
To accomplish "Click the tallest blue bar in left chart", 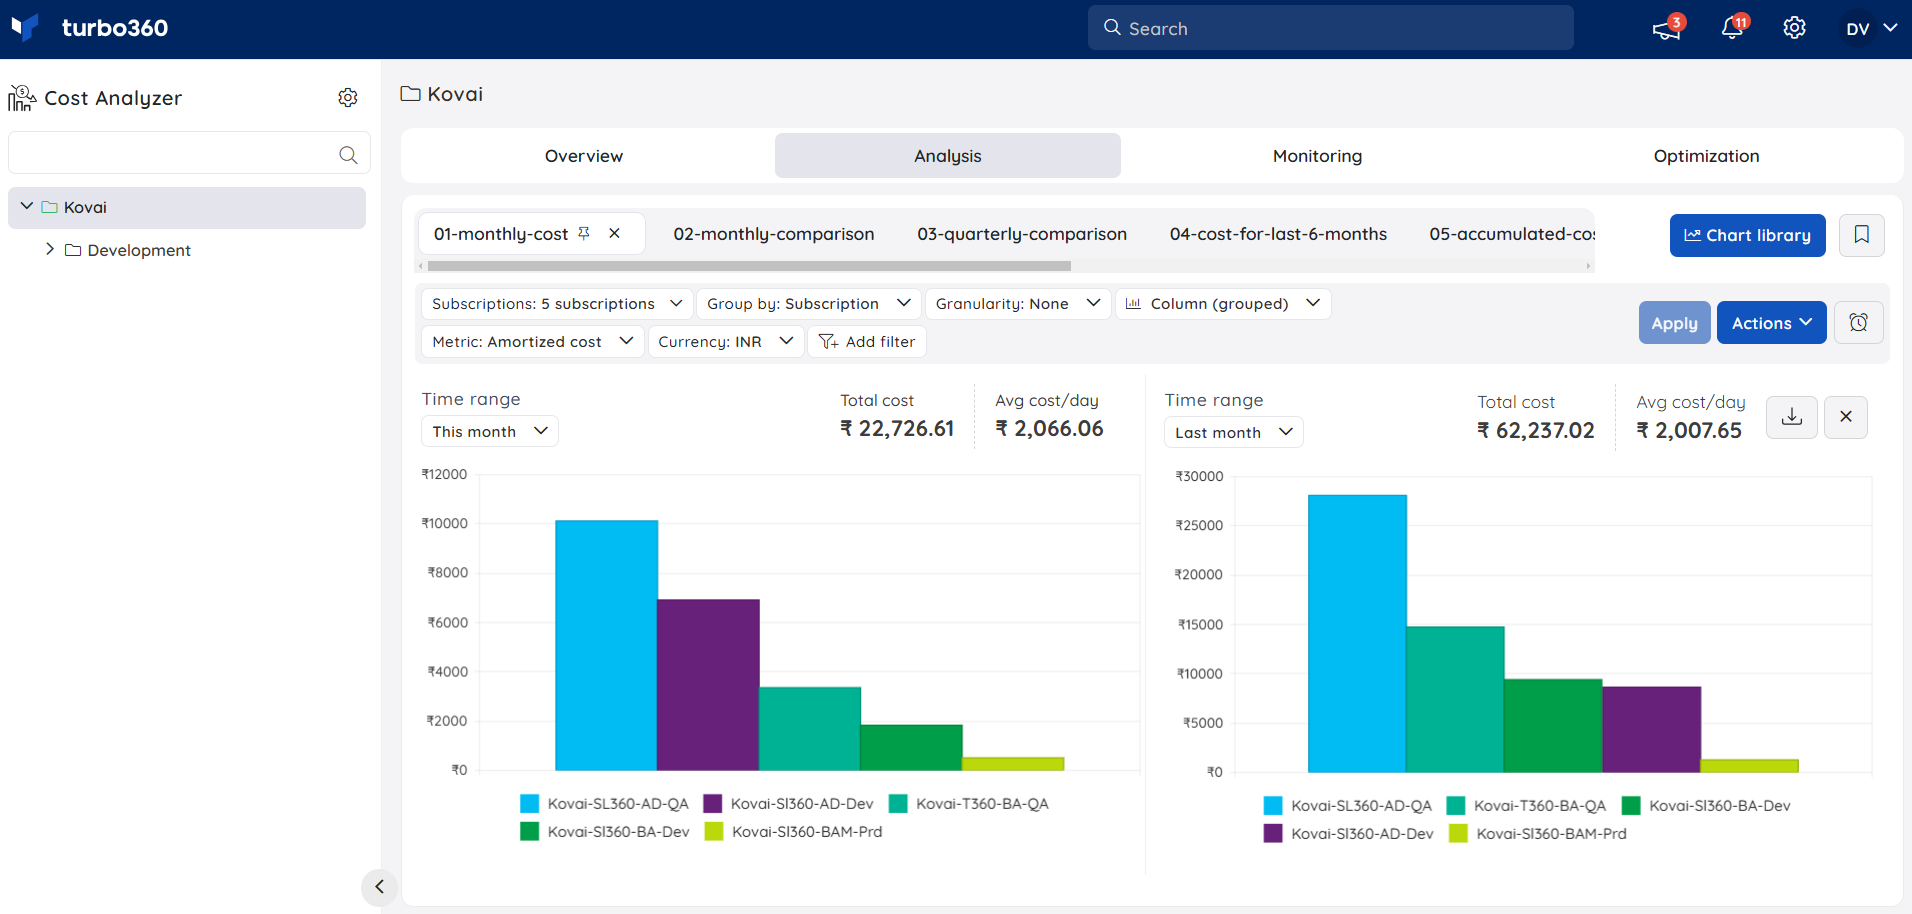I will click(x=606, y=645).
